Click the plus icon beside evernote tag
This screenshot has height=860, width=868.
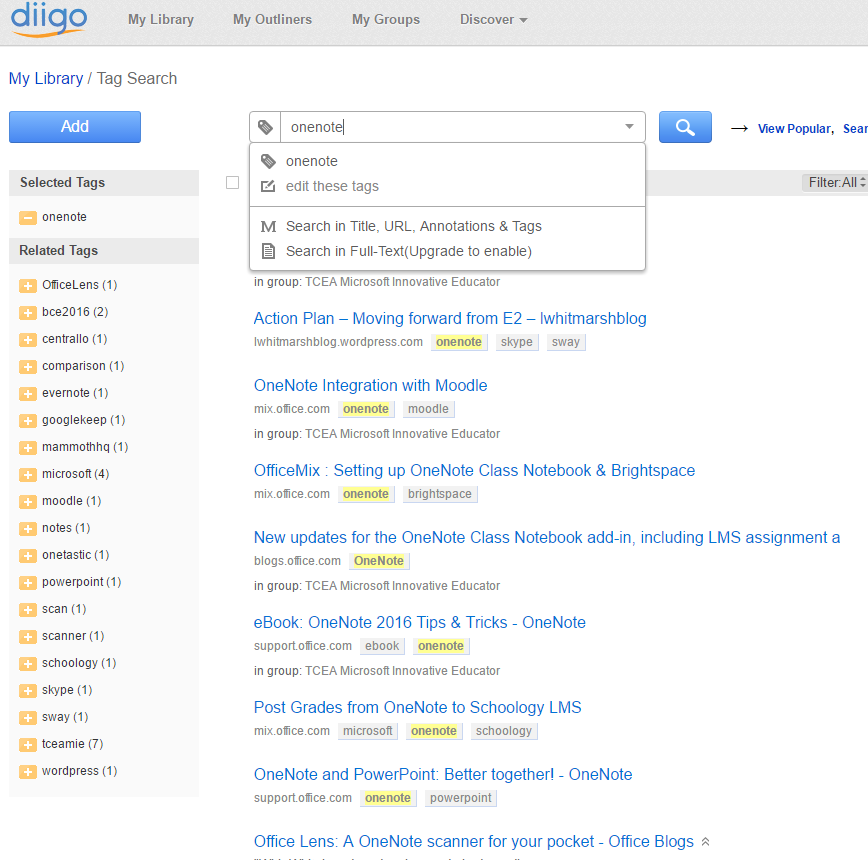pyautogui.click(x=28, y=394)
